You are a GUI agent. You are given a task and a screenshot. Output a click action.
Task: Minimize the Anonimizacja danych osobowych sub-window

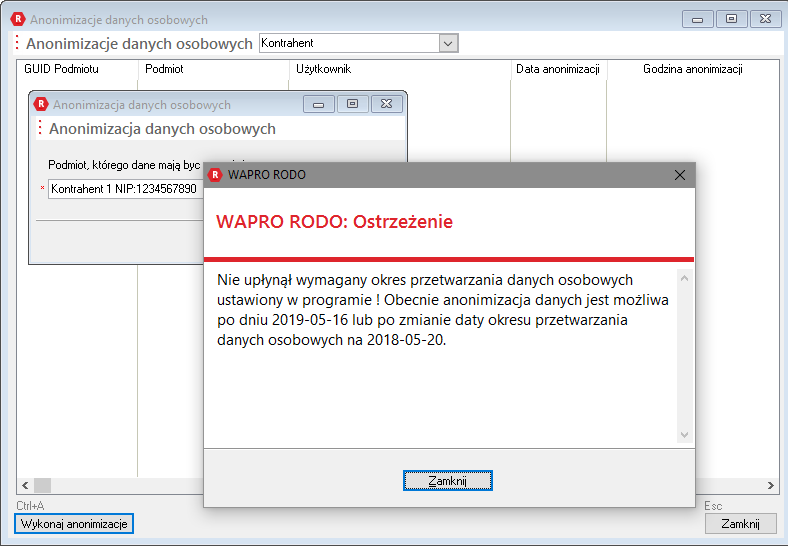[319, 104]
